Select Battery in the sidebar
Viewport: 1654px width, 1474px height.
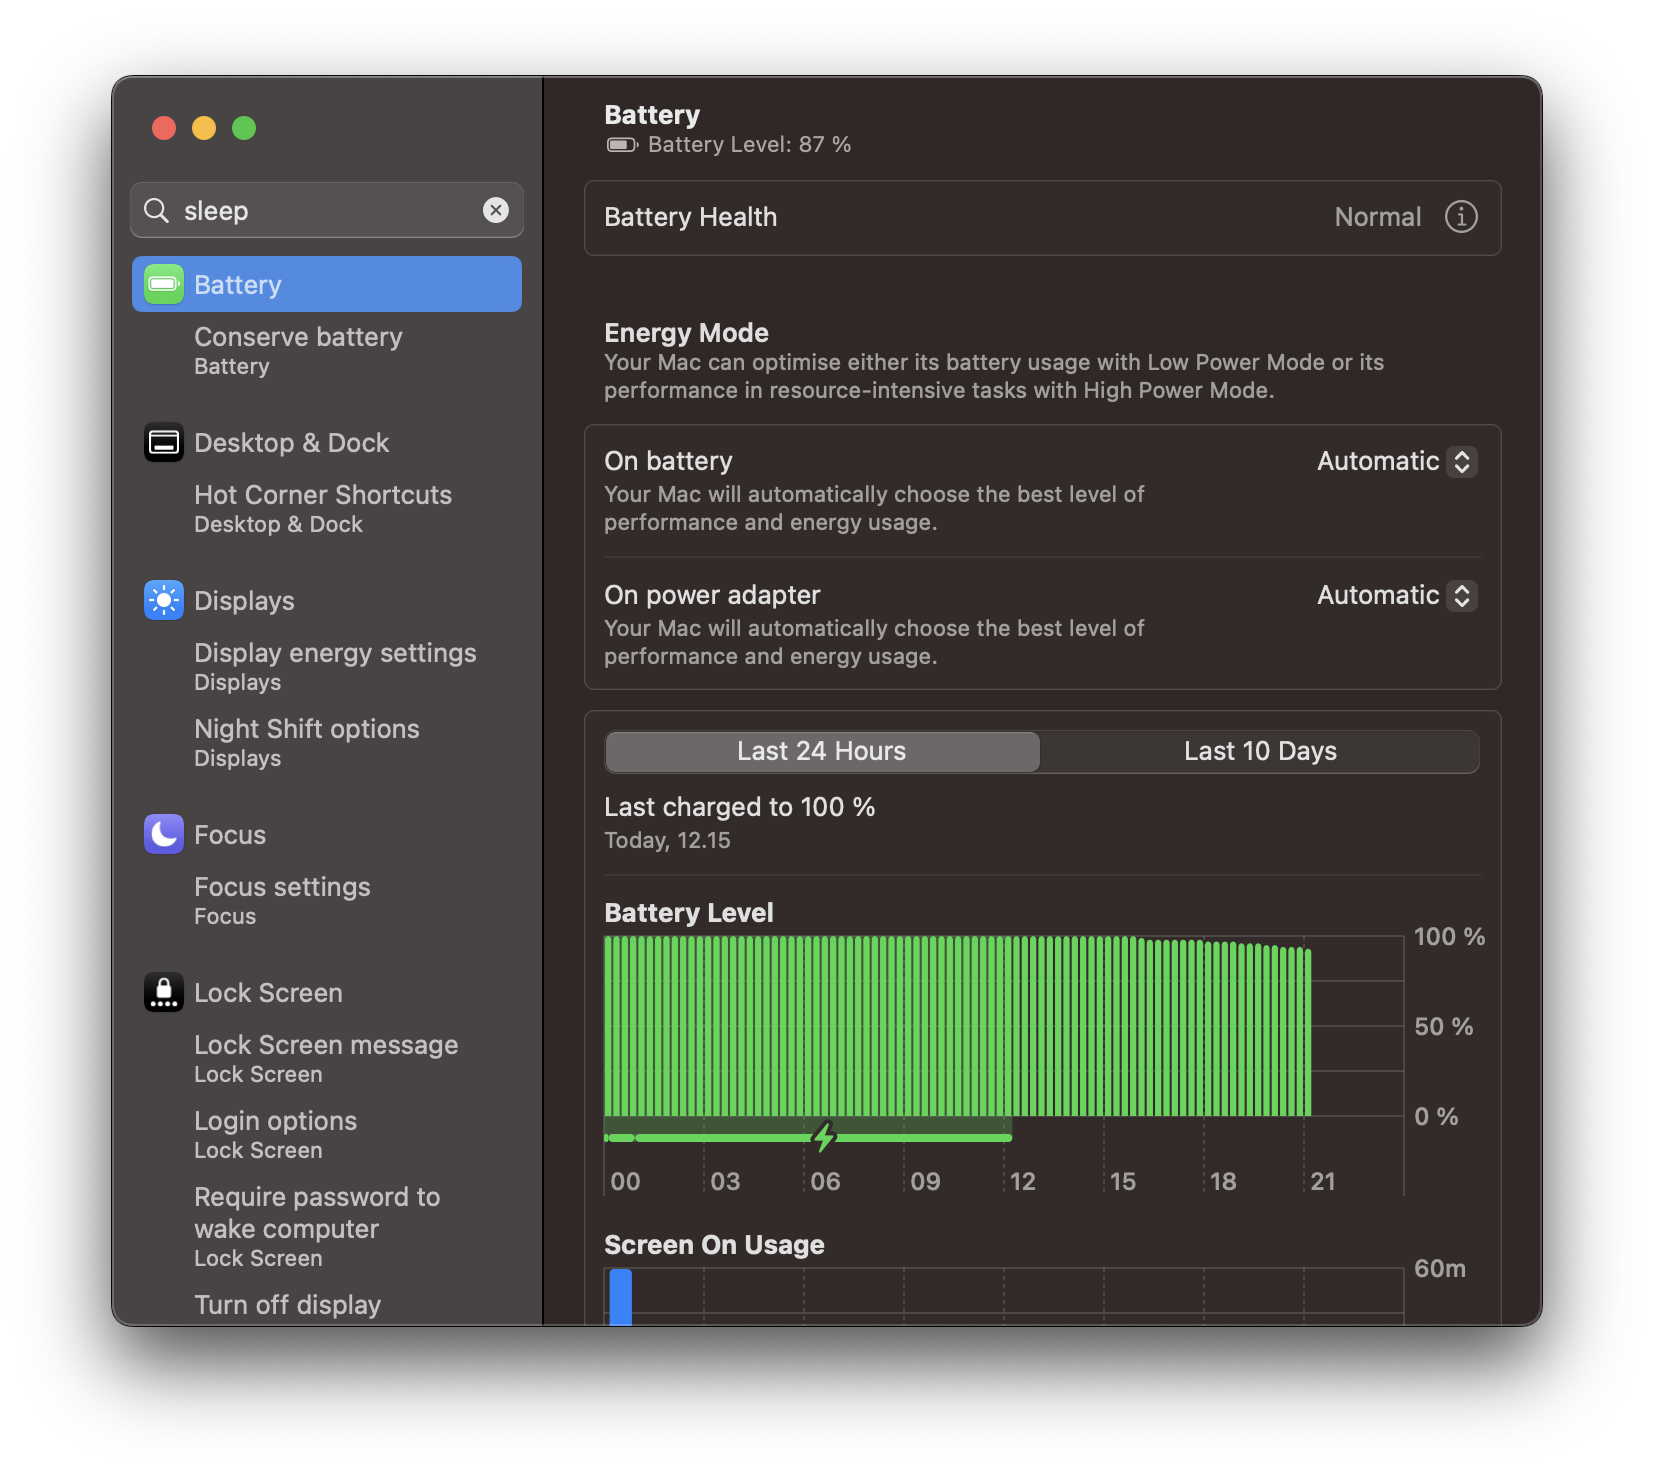[x=327, y=284]
